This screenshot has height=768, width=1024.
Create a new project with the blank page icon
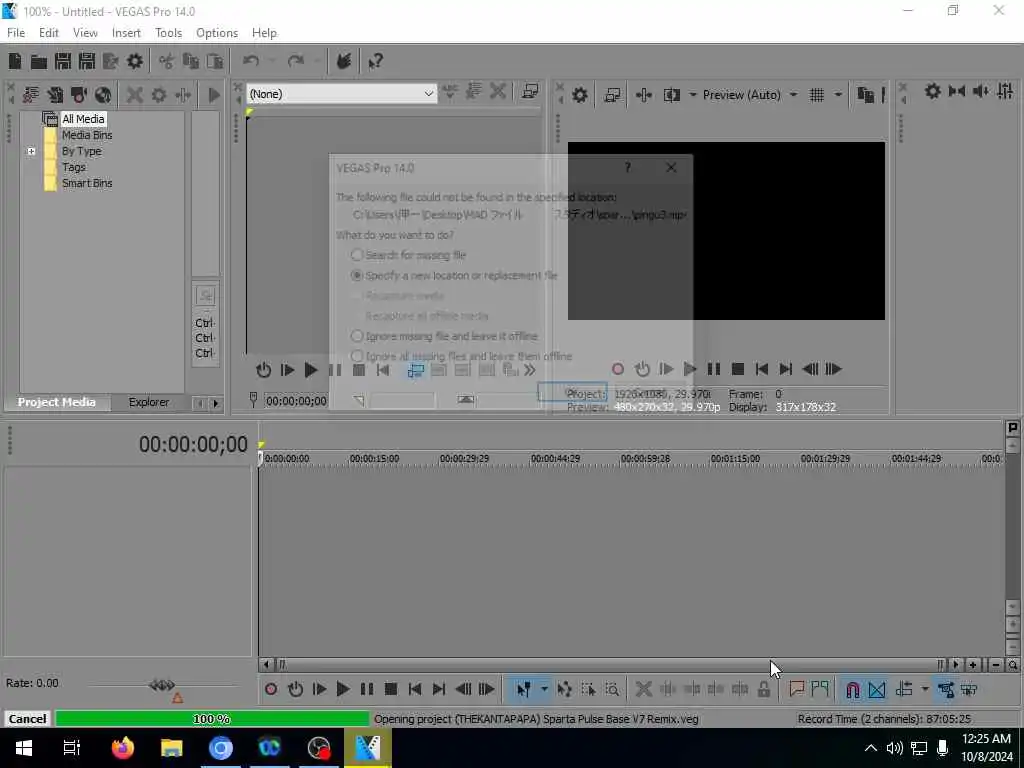tap(14, 61)
